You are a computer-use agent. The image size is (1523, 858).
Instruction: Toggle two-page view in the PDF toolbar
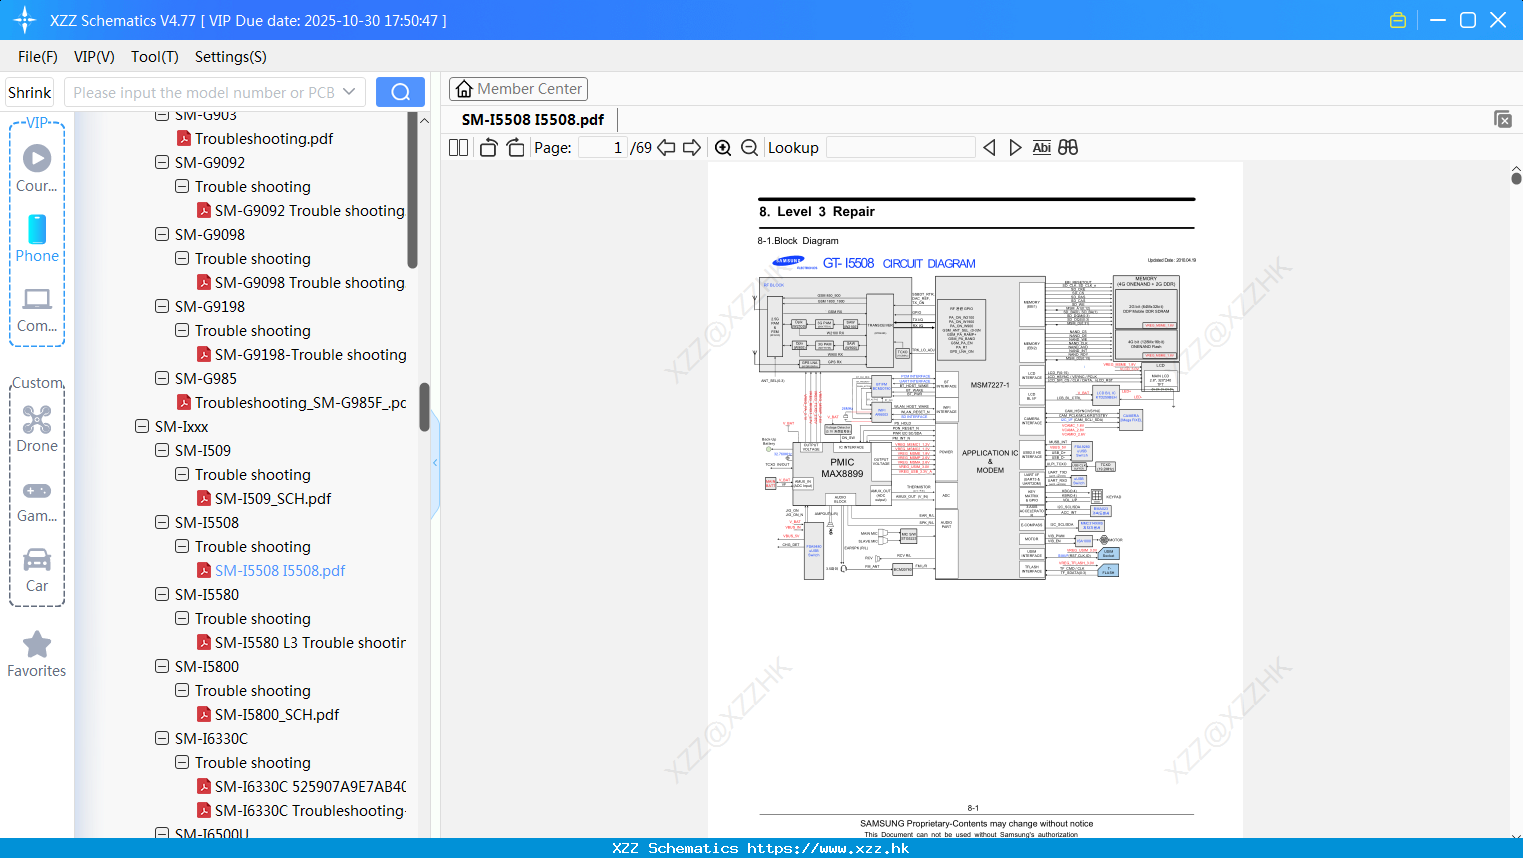(x=459, y=148)
